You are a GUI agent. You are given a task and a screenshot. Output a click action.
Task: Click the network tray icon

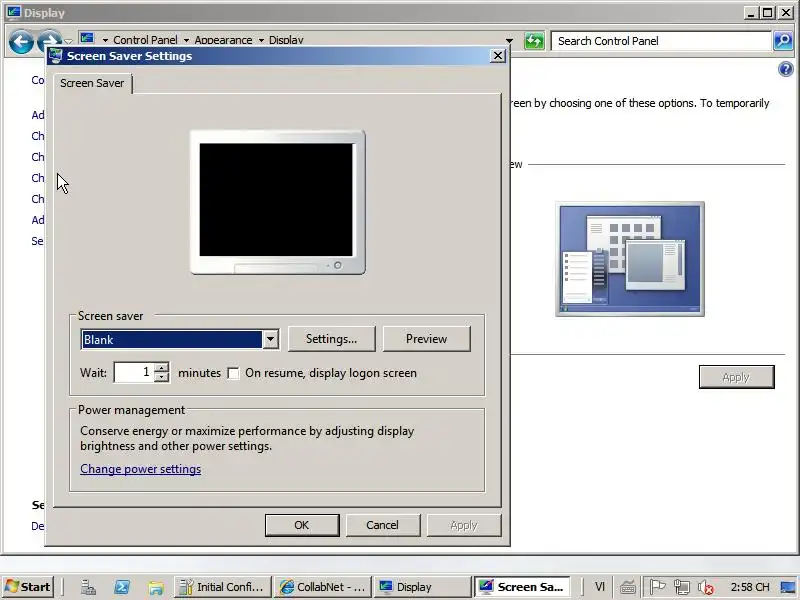click(x=681, y=587)
